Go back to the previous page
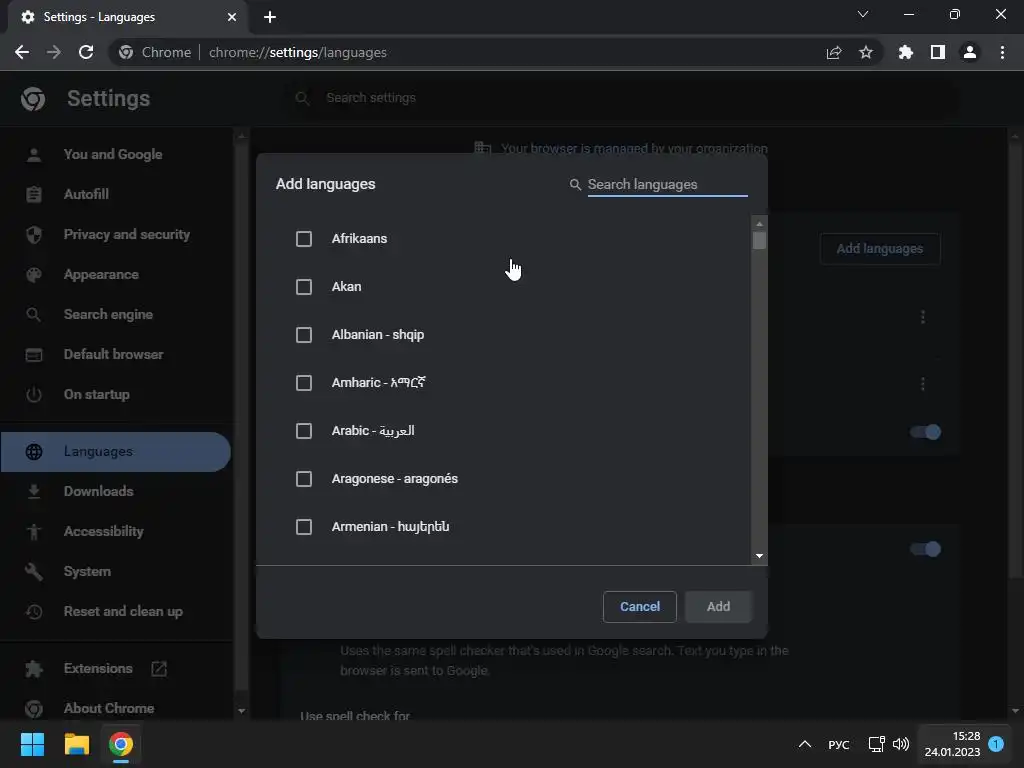The image size is (1024, 768). tap(22, 52)
